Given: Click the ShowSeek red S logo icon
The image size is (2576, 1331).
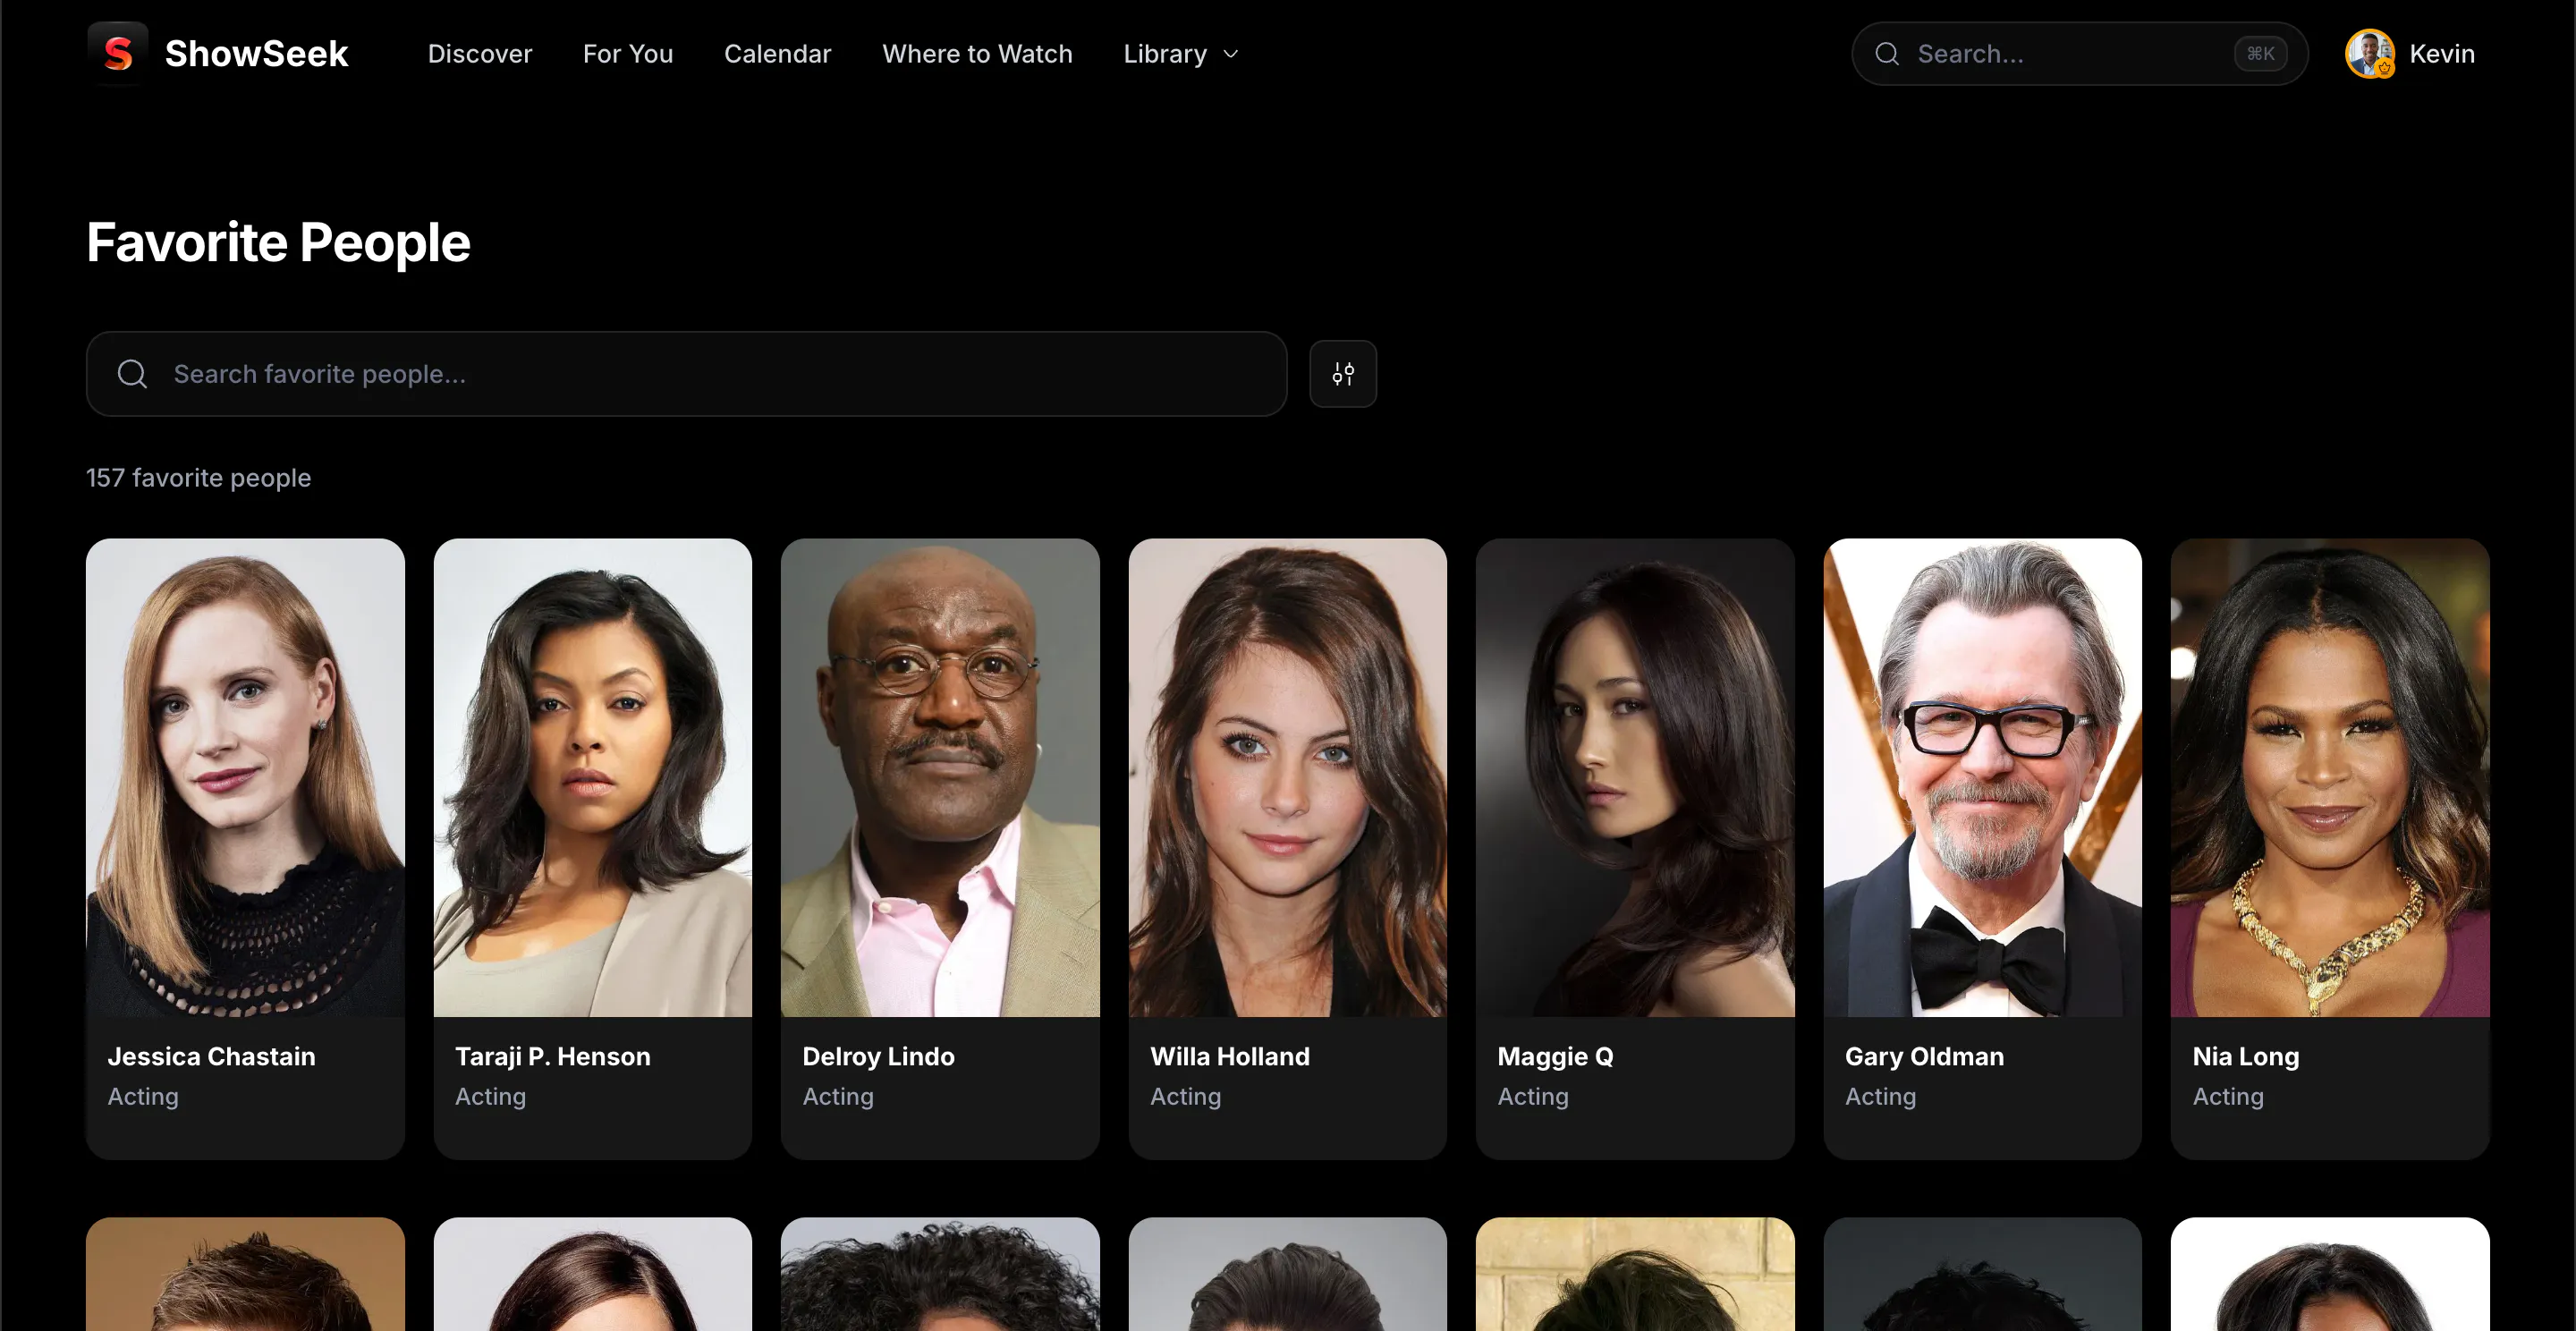Looking at the screenshot, I should point(118,53).
